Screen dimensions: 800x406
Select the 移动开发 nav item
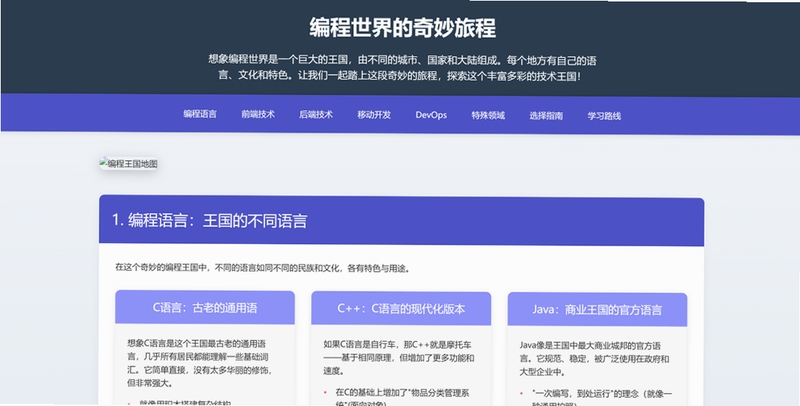[x=374, y=115]
